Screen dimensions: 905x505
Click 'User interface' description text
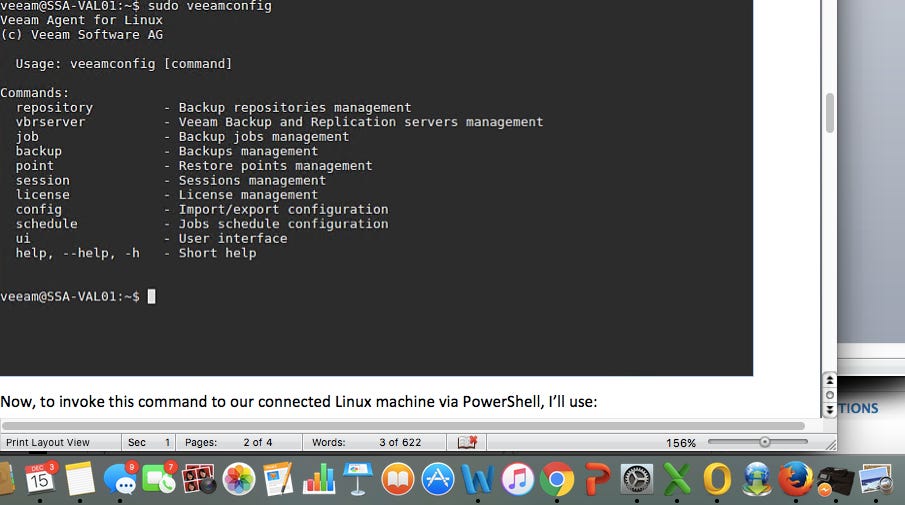coord(233,238)
